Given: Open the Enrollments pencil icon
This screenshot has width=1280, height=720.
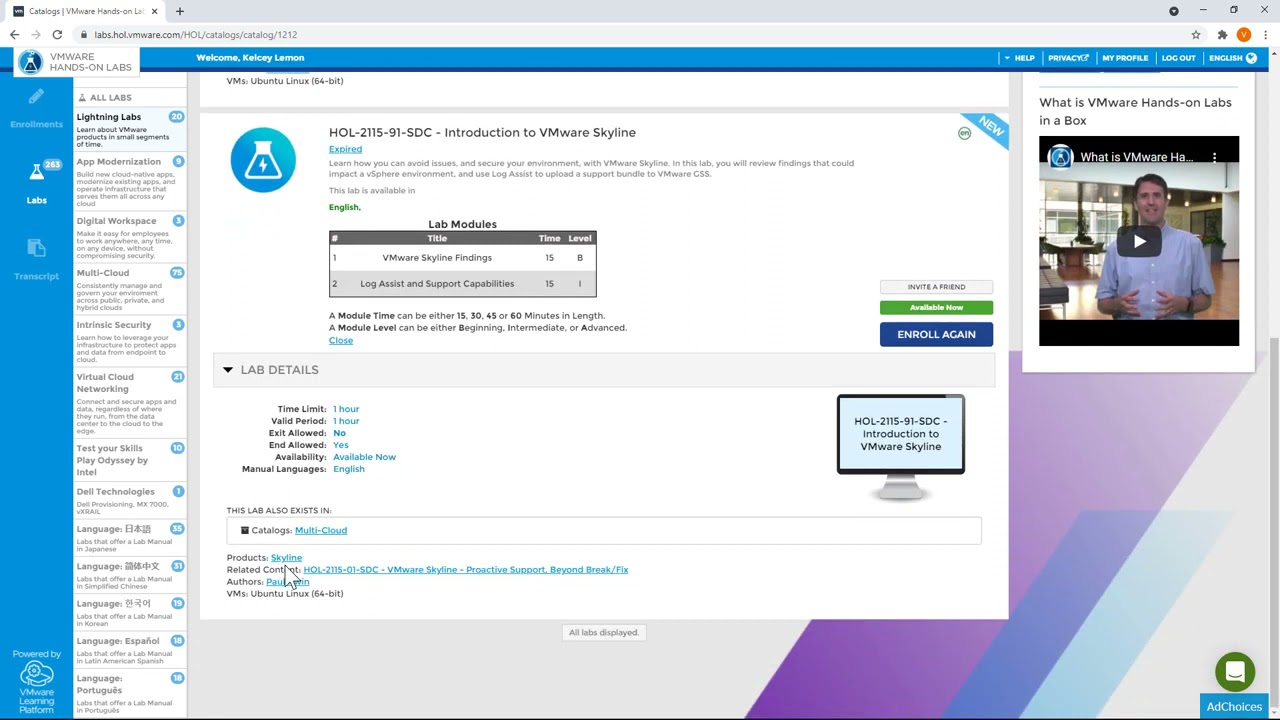Looking at the screenshot, I should (36, 97).
